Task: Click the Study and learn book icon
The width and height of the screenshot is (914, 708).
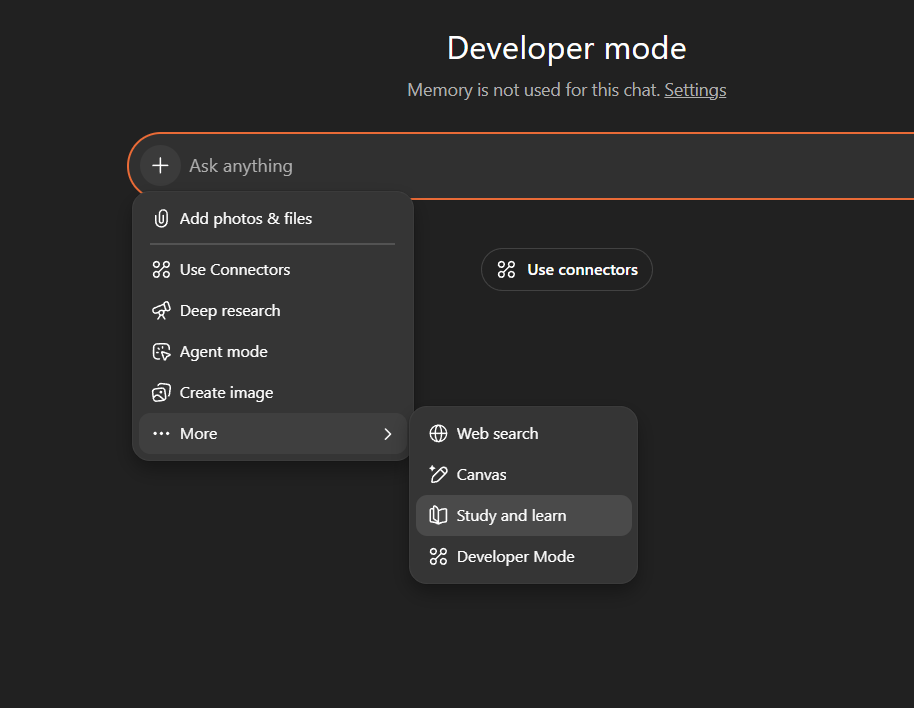Action: (x=438, y=515)
